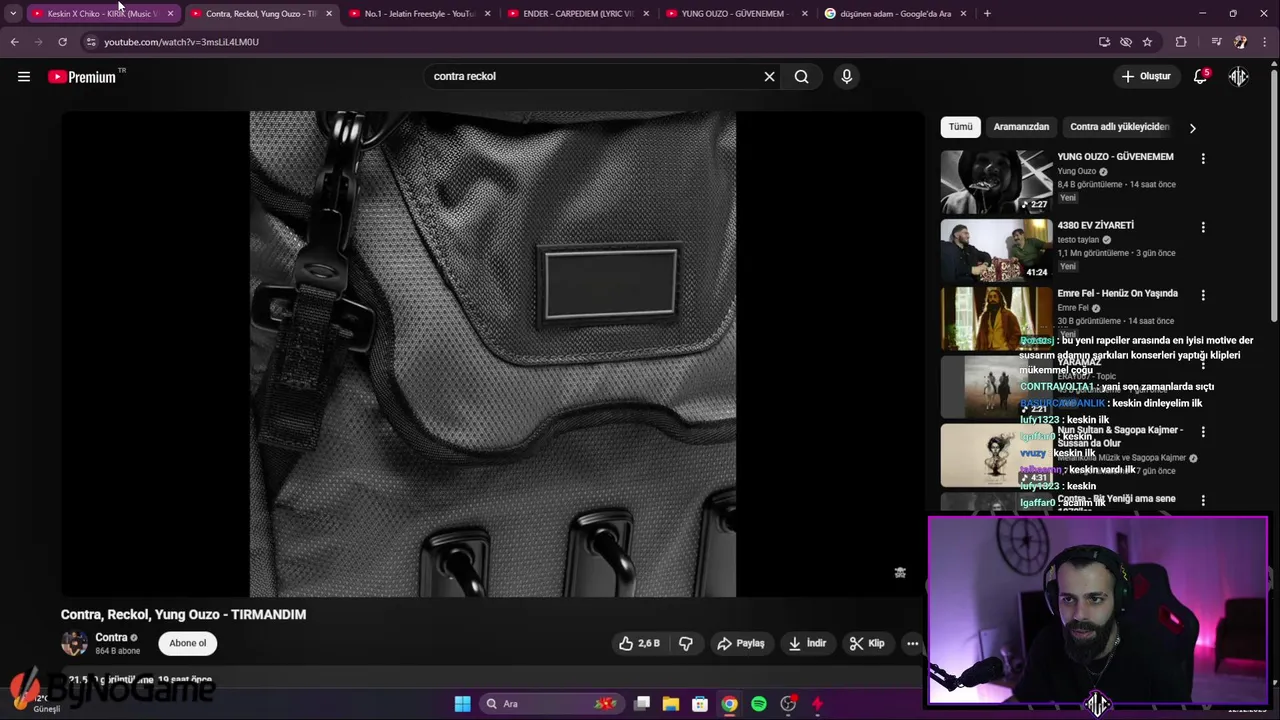1280x720 pixels.
Task: Open Chrome three-dot menu
Action: [x=1265, y=42]
